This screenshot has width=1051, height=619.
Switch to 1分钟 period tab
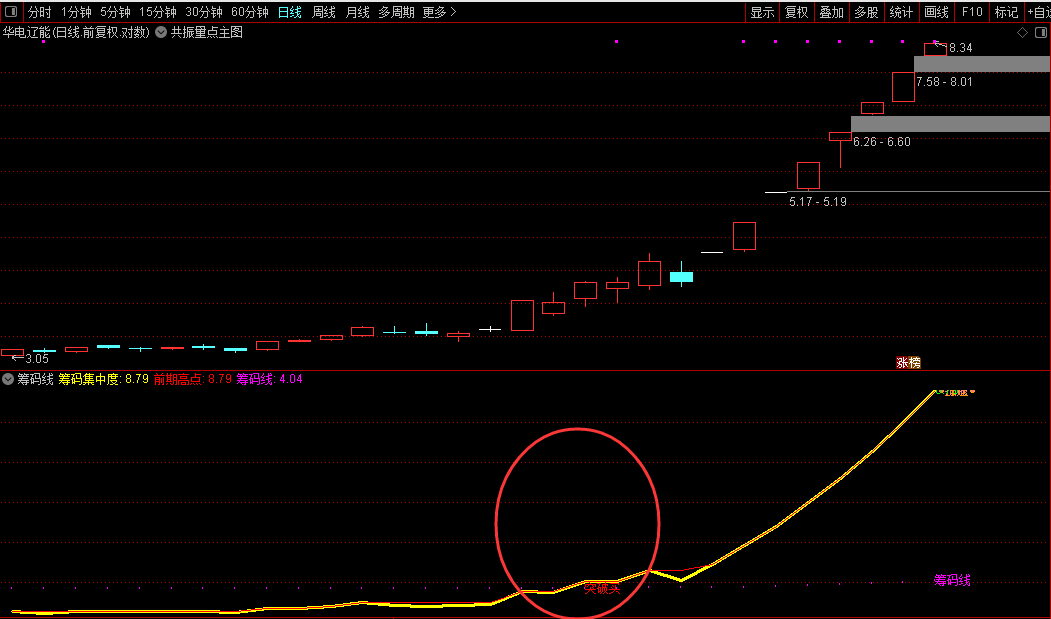point(76,12)
